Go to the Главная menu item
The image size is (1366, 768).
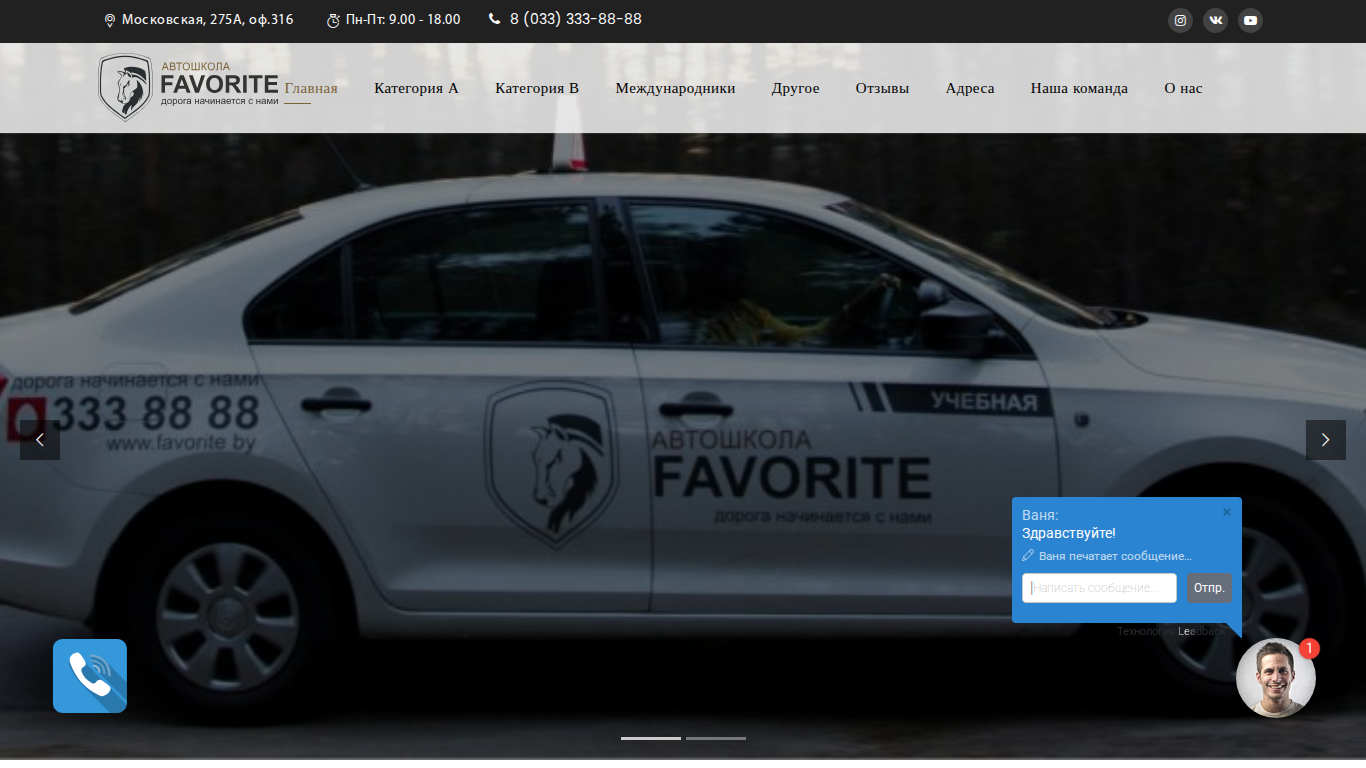pyautogui.click(x=311, y=88)
